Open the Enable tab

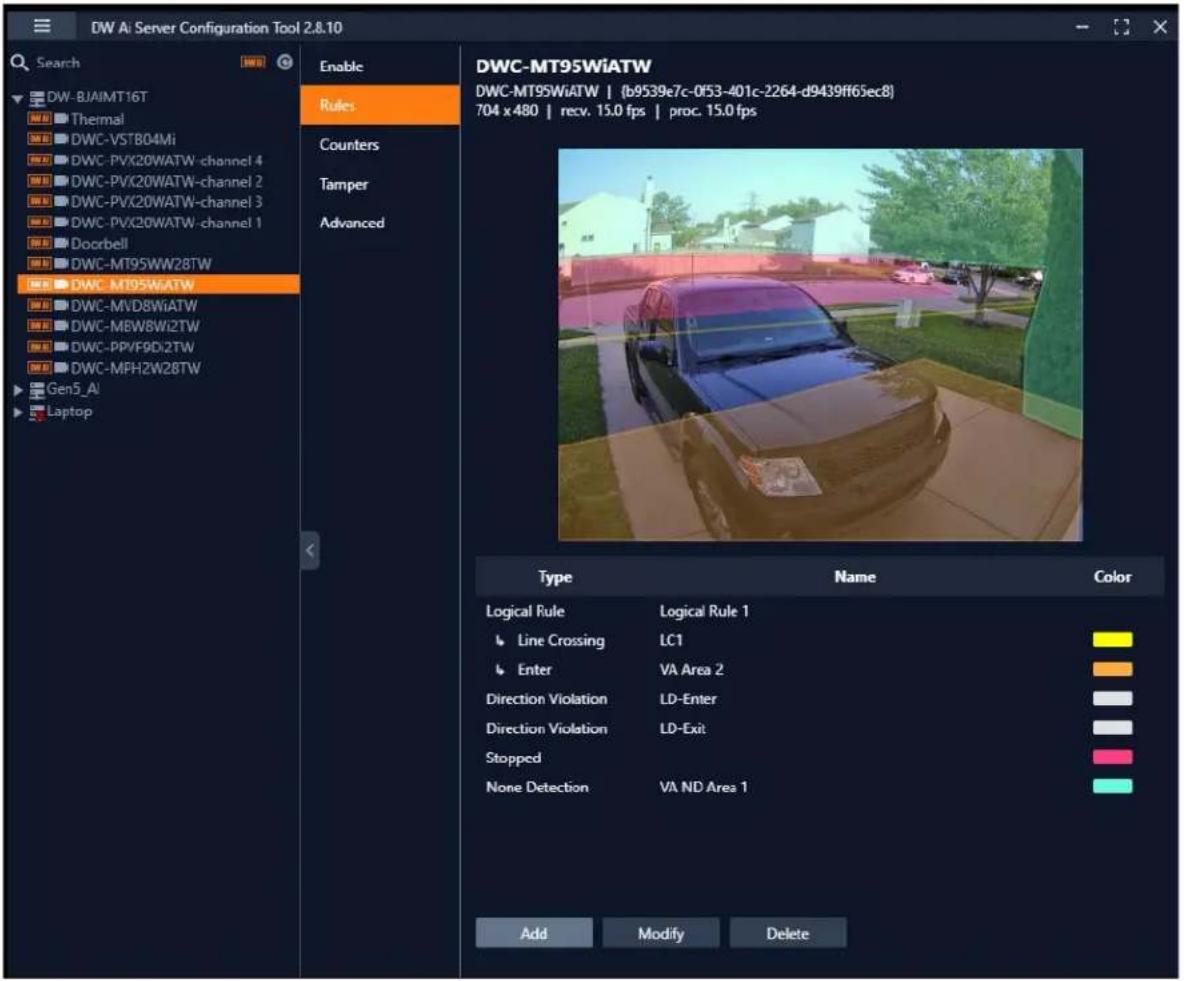[380, 66]
